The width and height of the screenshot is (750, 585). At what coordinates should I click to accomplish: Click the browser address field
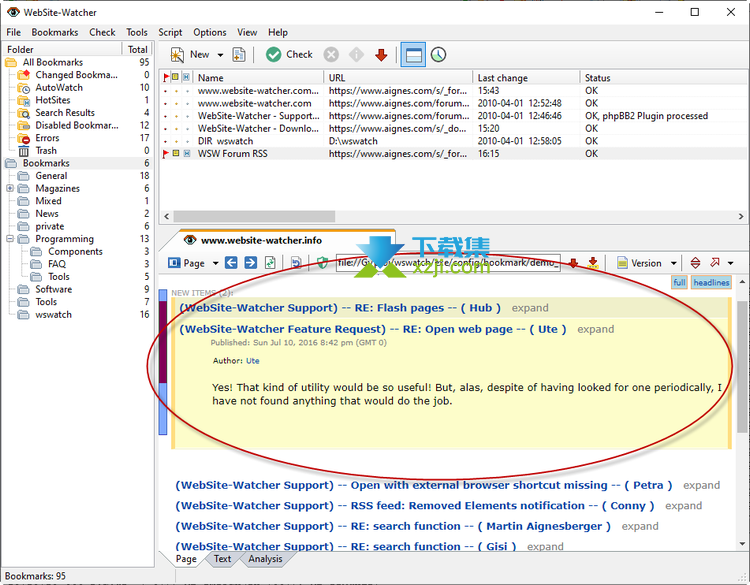448,263
